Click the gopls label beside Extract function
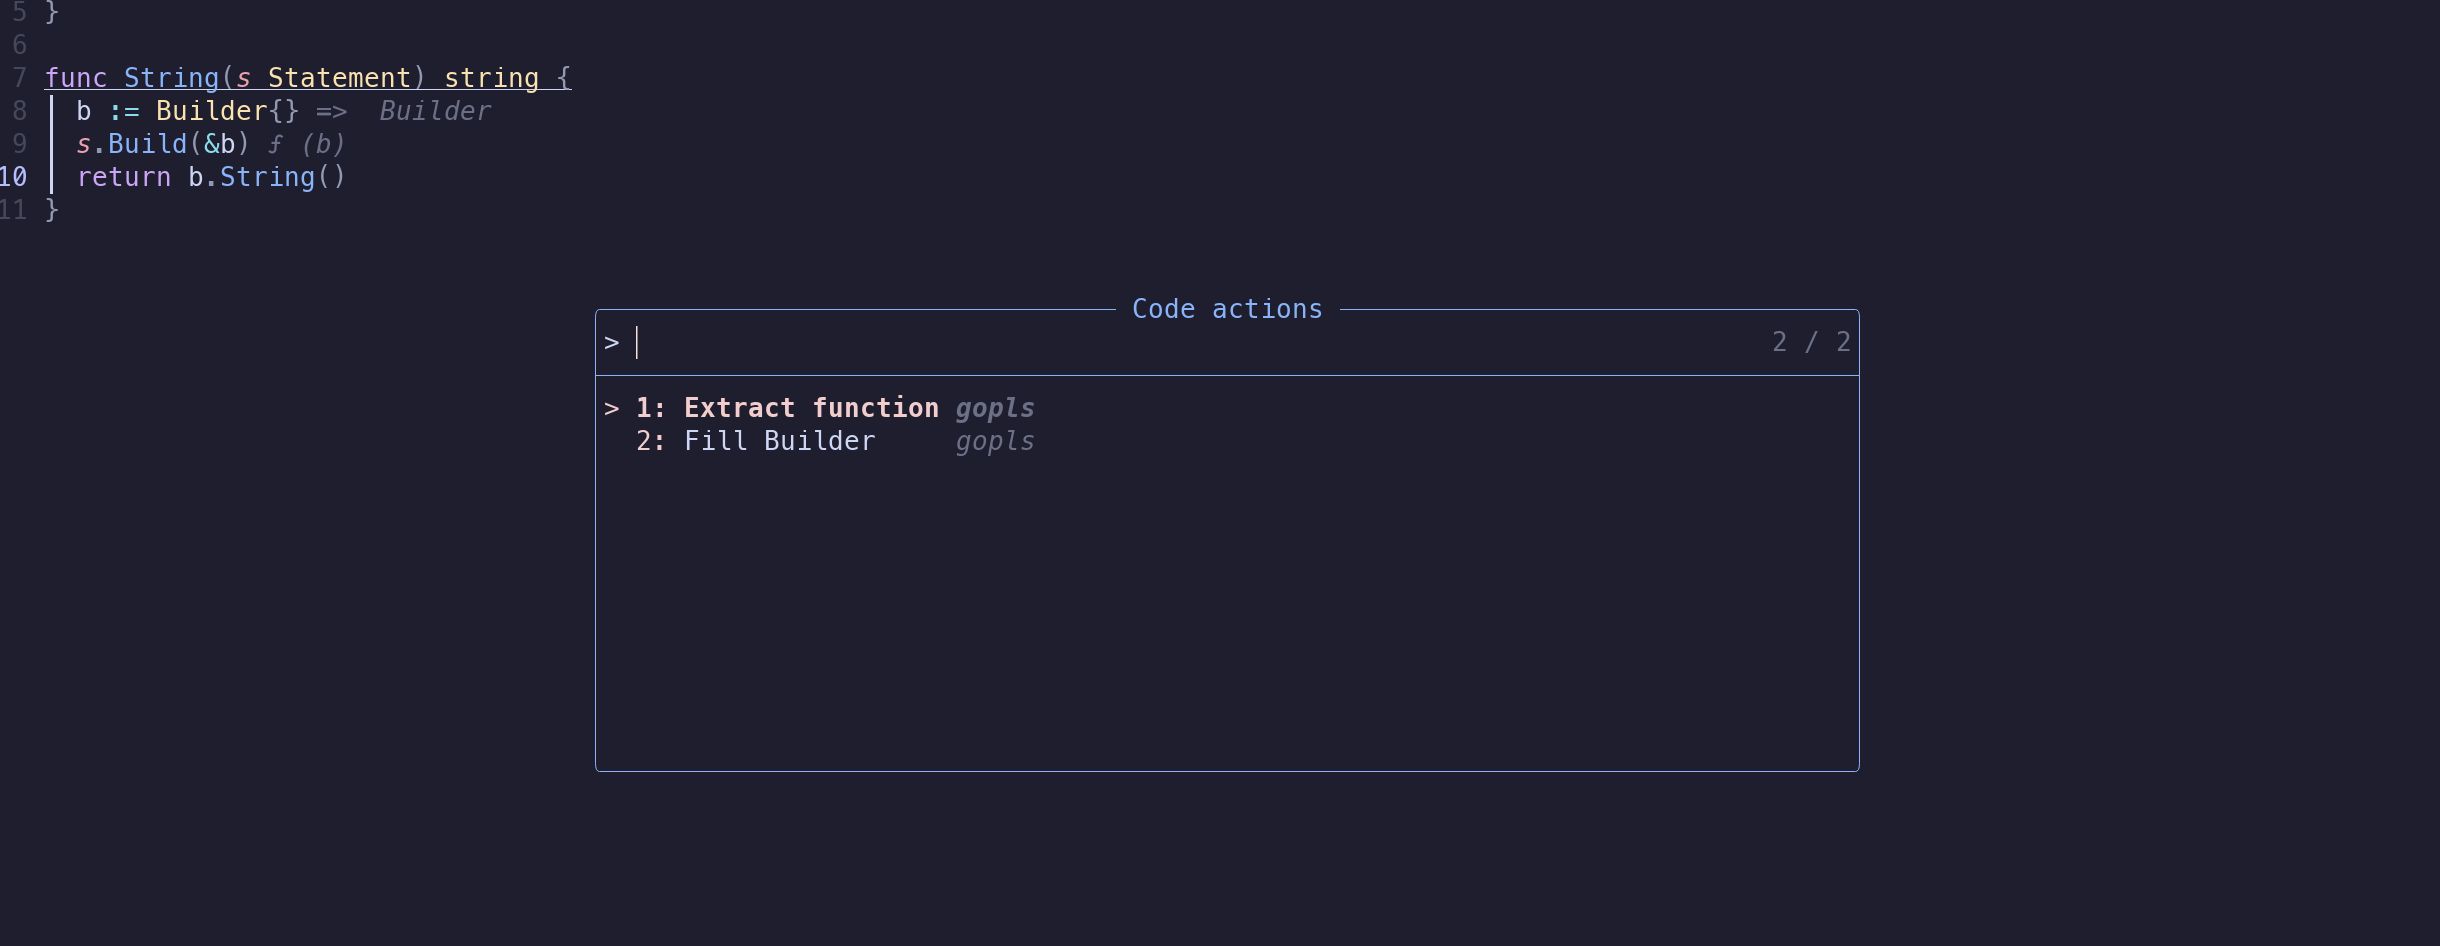2440x946 pixels. point(993,407)
